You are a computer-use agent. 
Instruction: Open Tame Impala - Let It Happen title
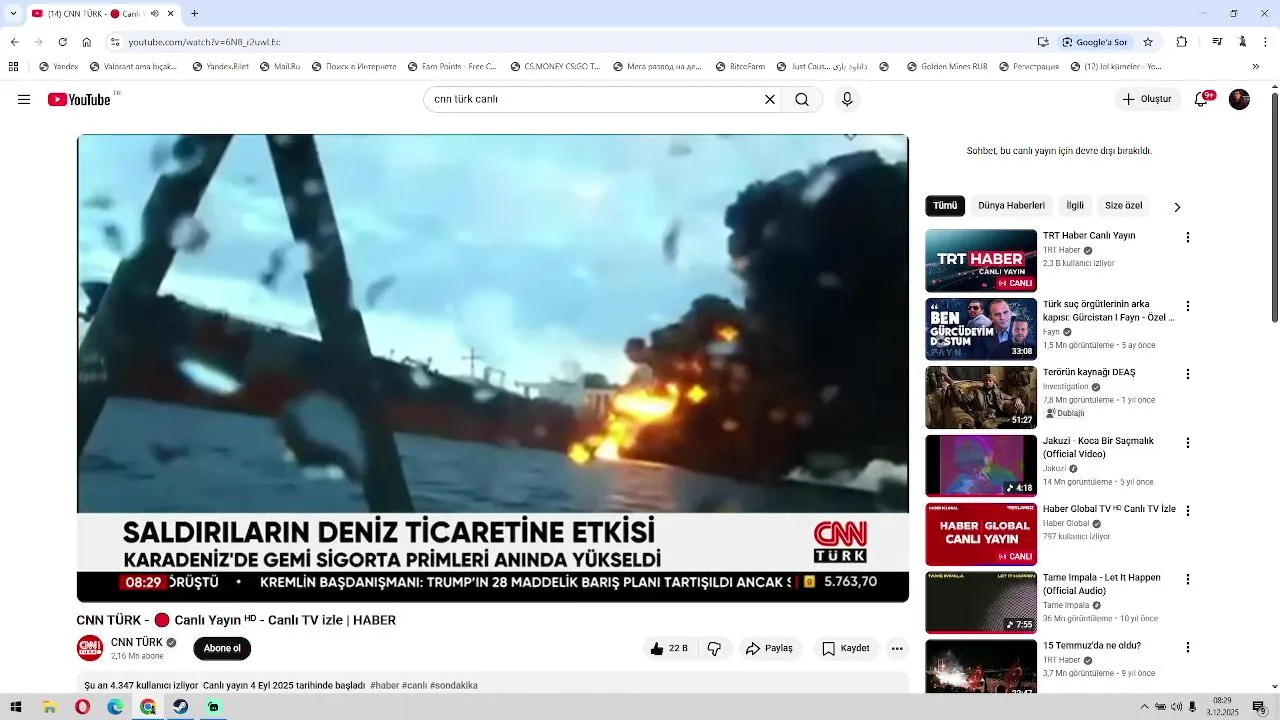[x=1101, y=584]
